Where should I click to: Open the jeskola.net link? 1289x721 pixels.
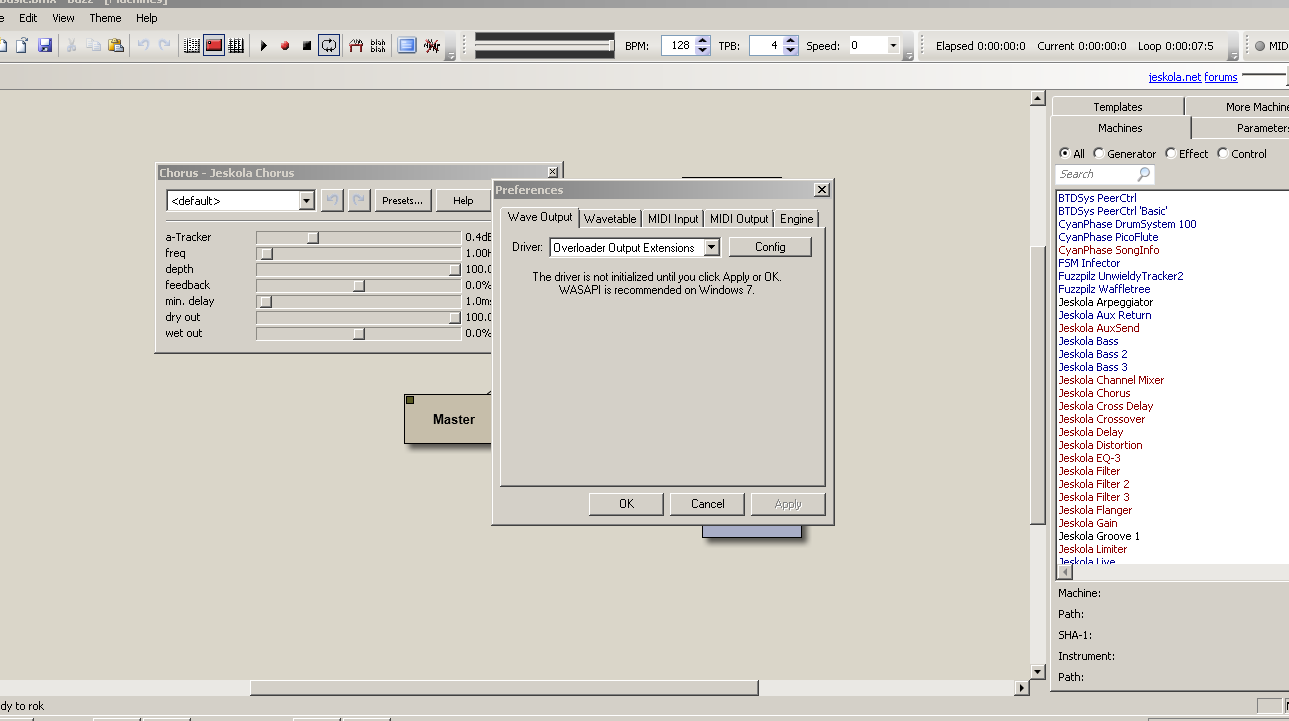(x=1174, y=77)
